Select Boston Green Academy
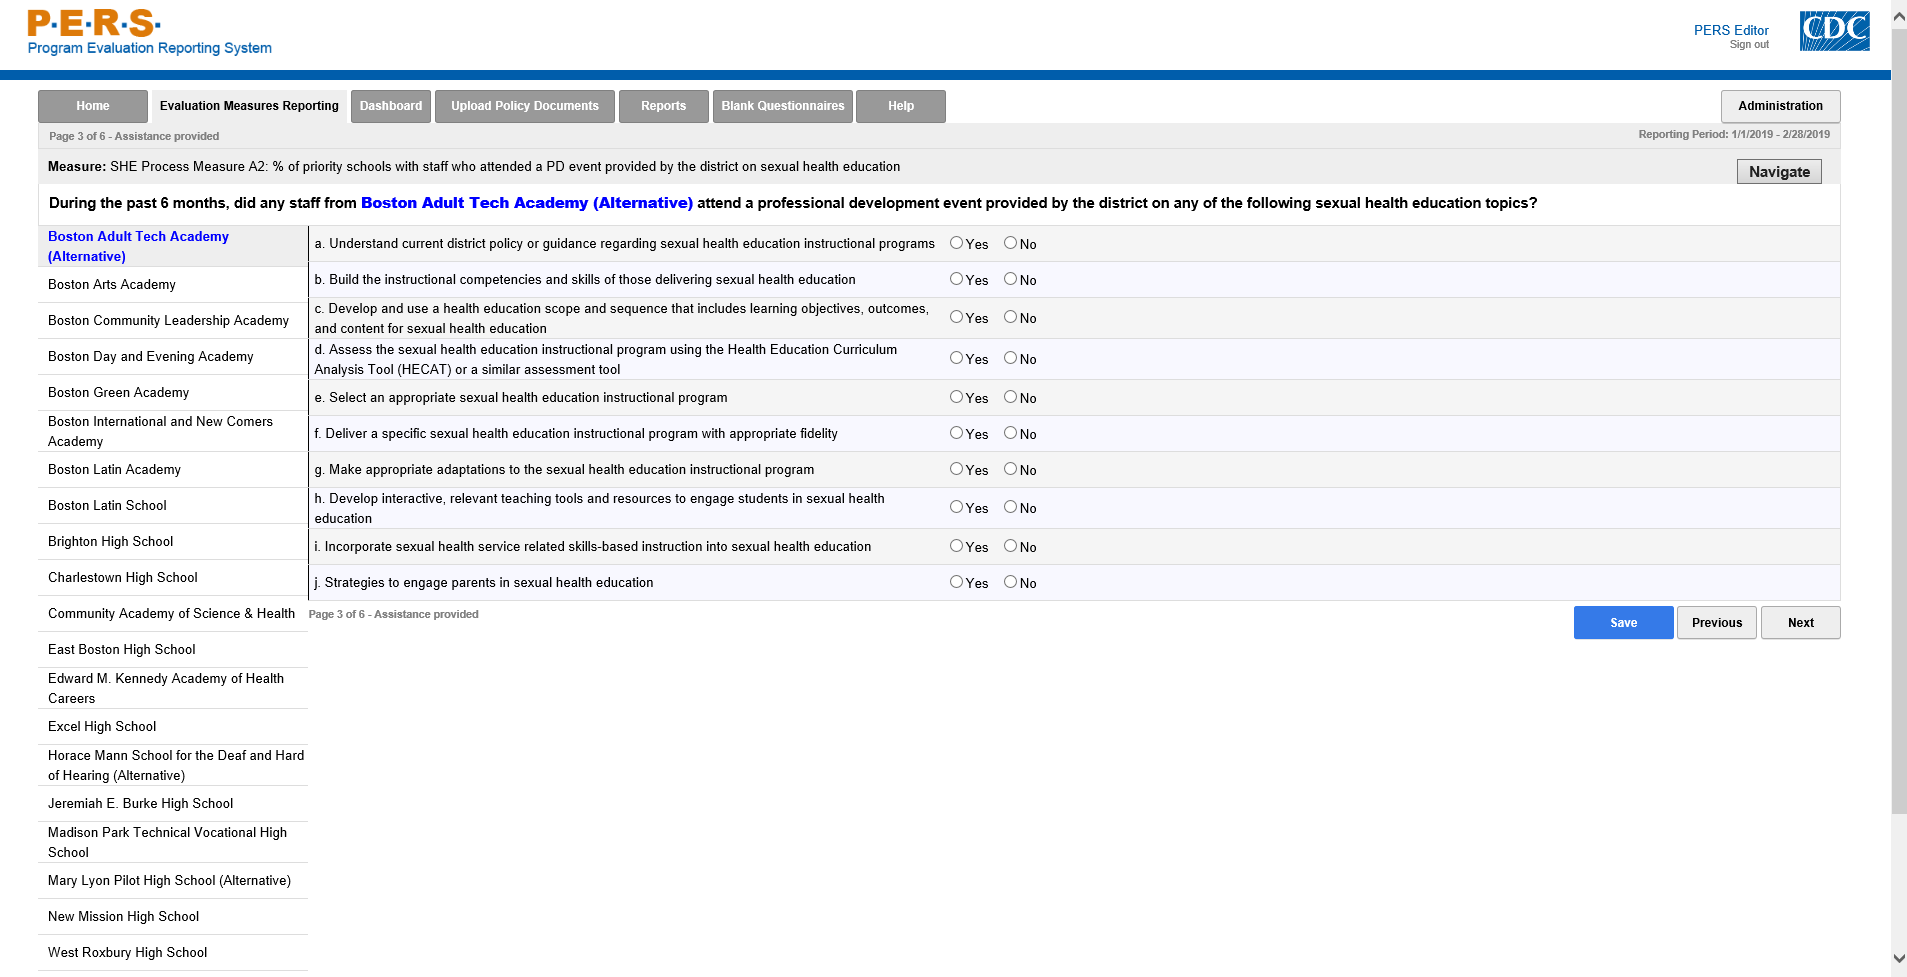This screenshot has height=977, width=1907. tap(173, 393)
